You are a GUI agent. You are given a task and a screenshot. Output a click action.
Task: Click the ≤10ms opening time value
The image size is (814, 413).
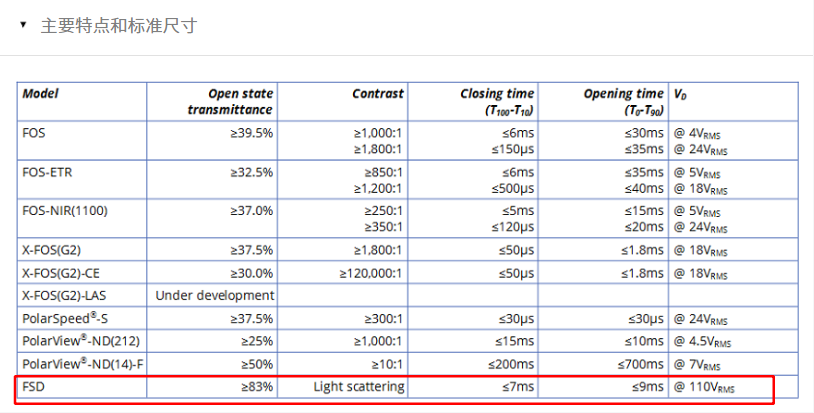[644, 341]
